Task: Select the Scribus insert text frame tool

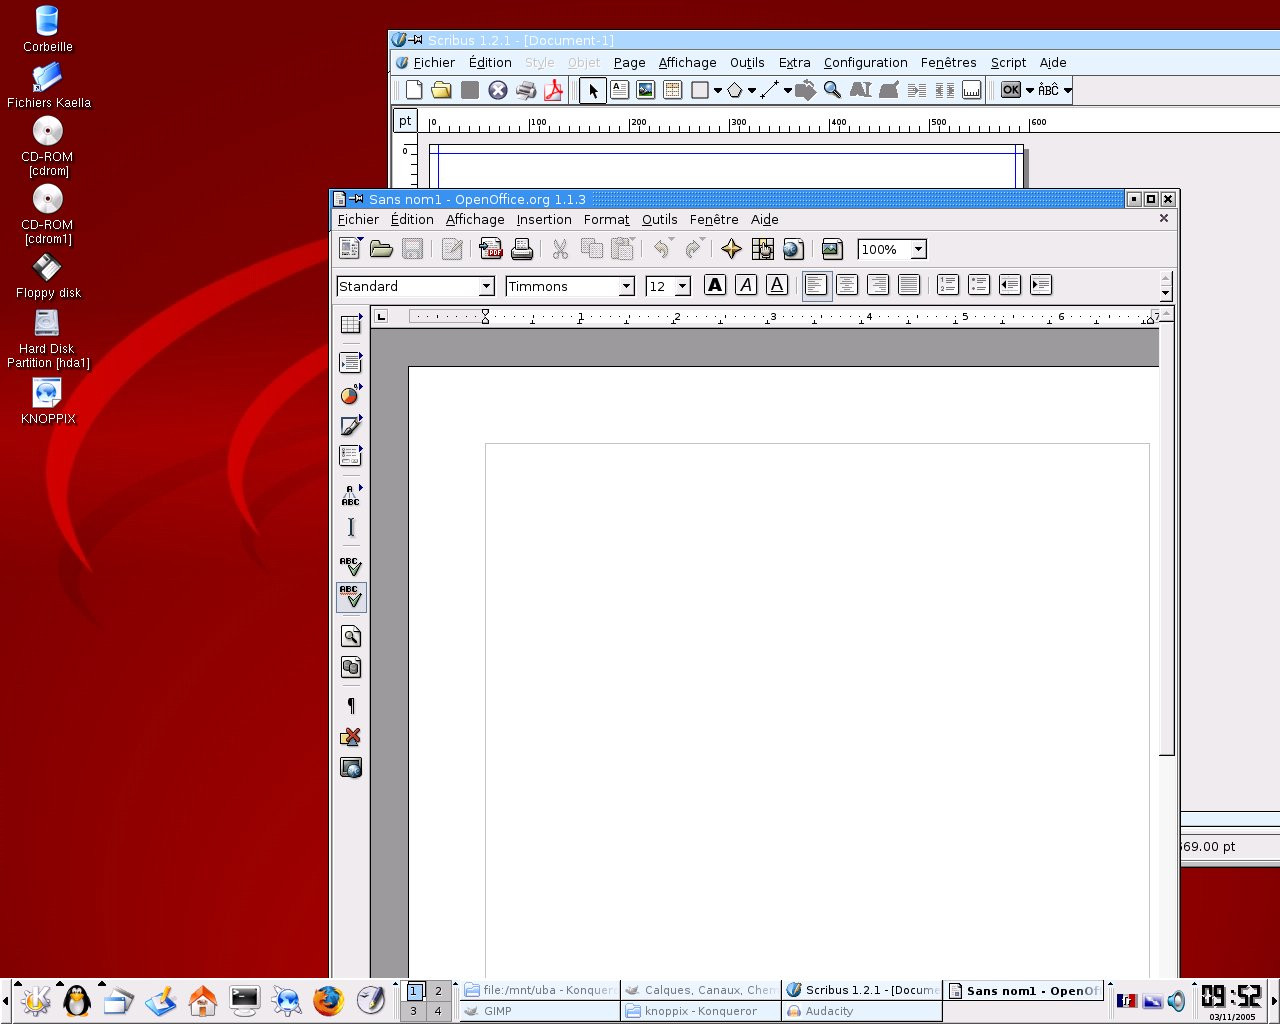Action: point(619,90)
